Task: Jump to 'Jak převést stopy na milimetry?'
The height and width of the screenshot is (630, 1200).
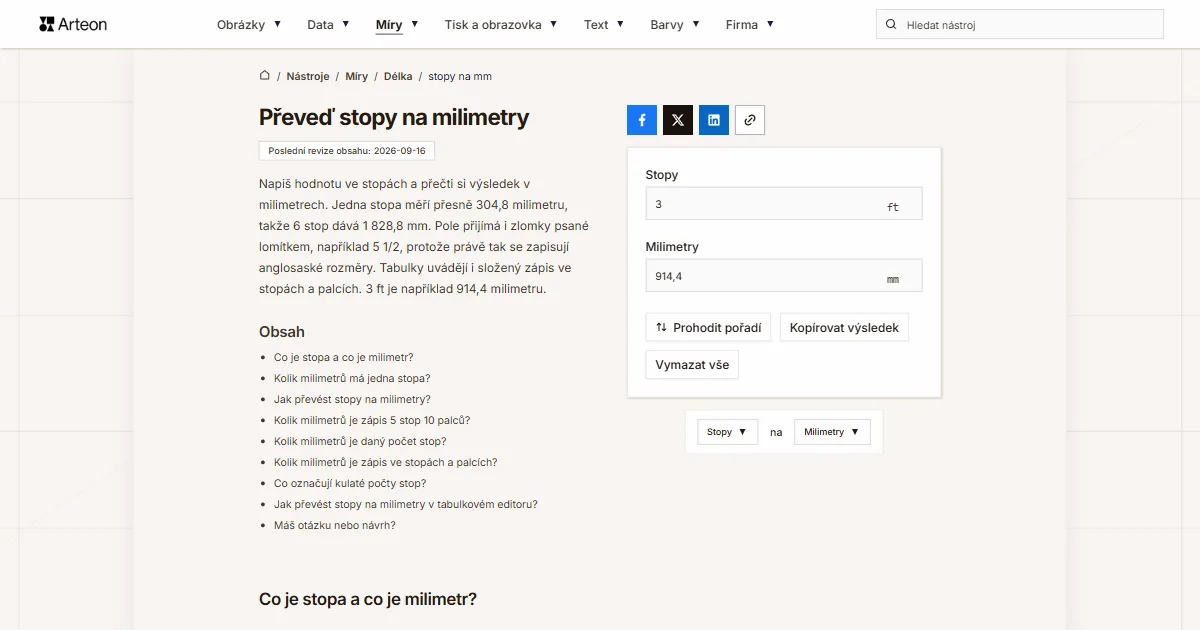Action: (x=352, y=399)
